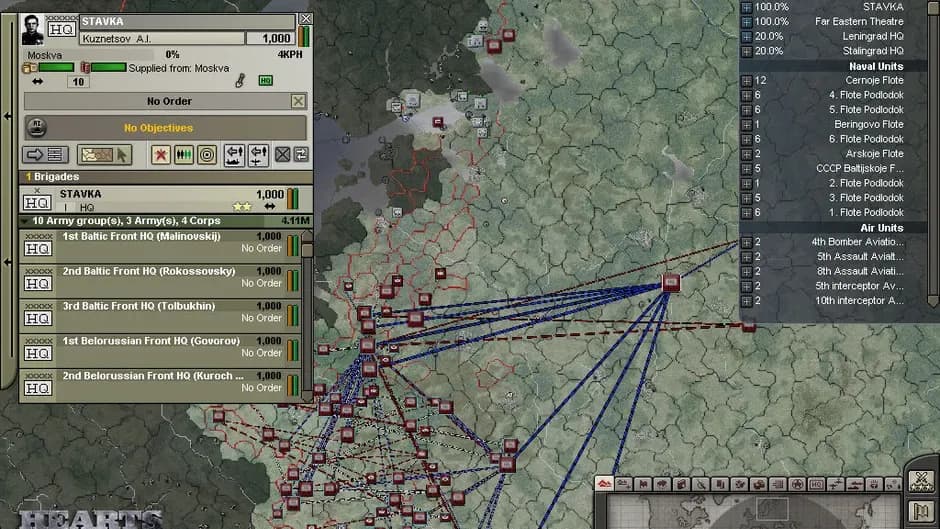Select unit counter at blue lines hub
The height and width of the screenshot is (529, 940).
[671, 282]
